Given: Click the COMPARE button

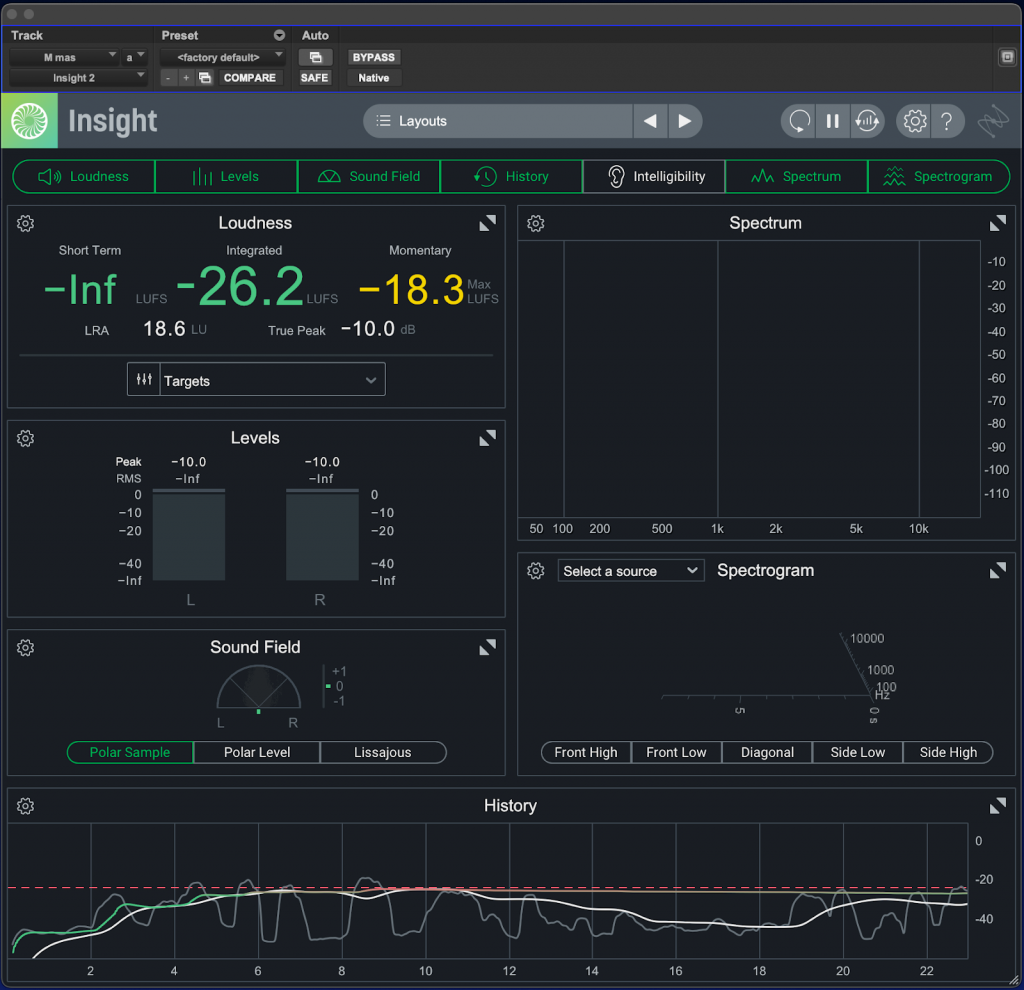Looking at the screenshot, I should pyautogui.click(x=249, y=77).
